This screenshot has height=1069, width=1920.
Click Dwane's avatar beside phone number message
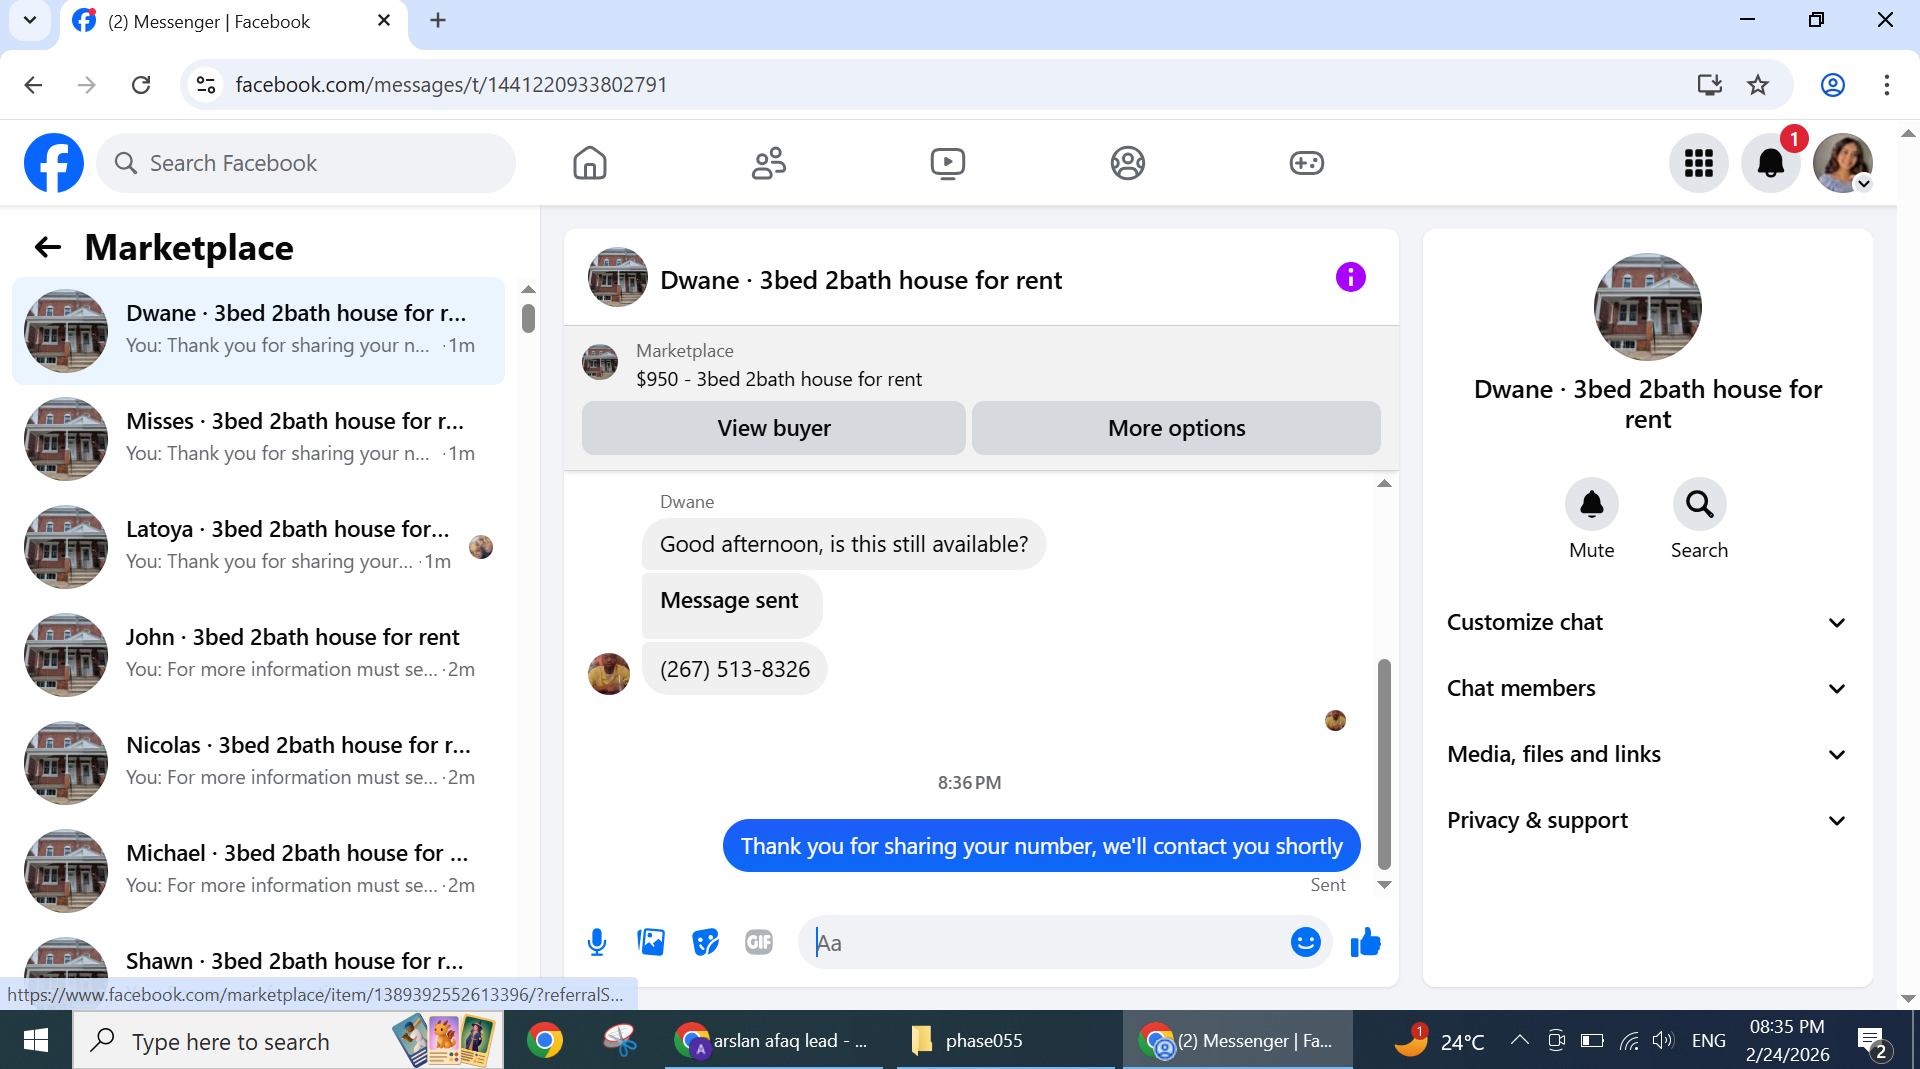click(609, 673)
